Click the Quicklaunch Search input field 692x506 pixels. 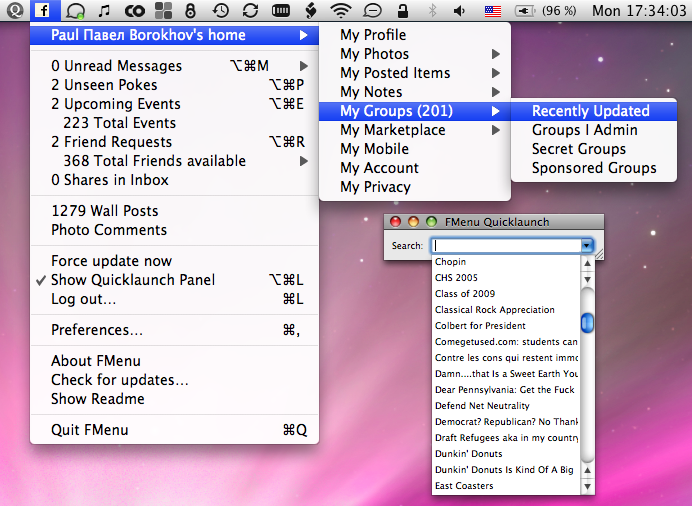click(506, 245)
